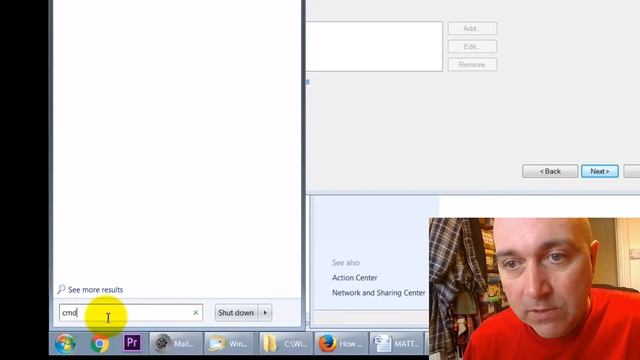This screenshot has width=640, height=360.
Task: Click the magnifier icon beside See more results
Action: coord(61,289)
